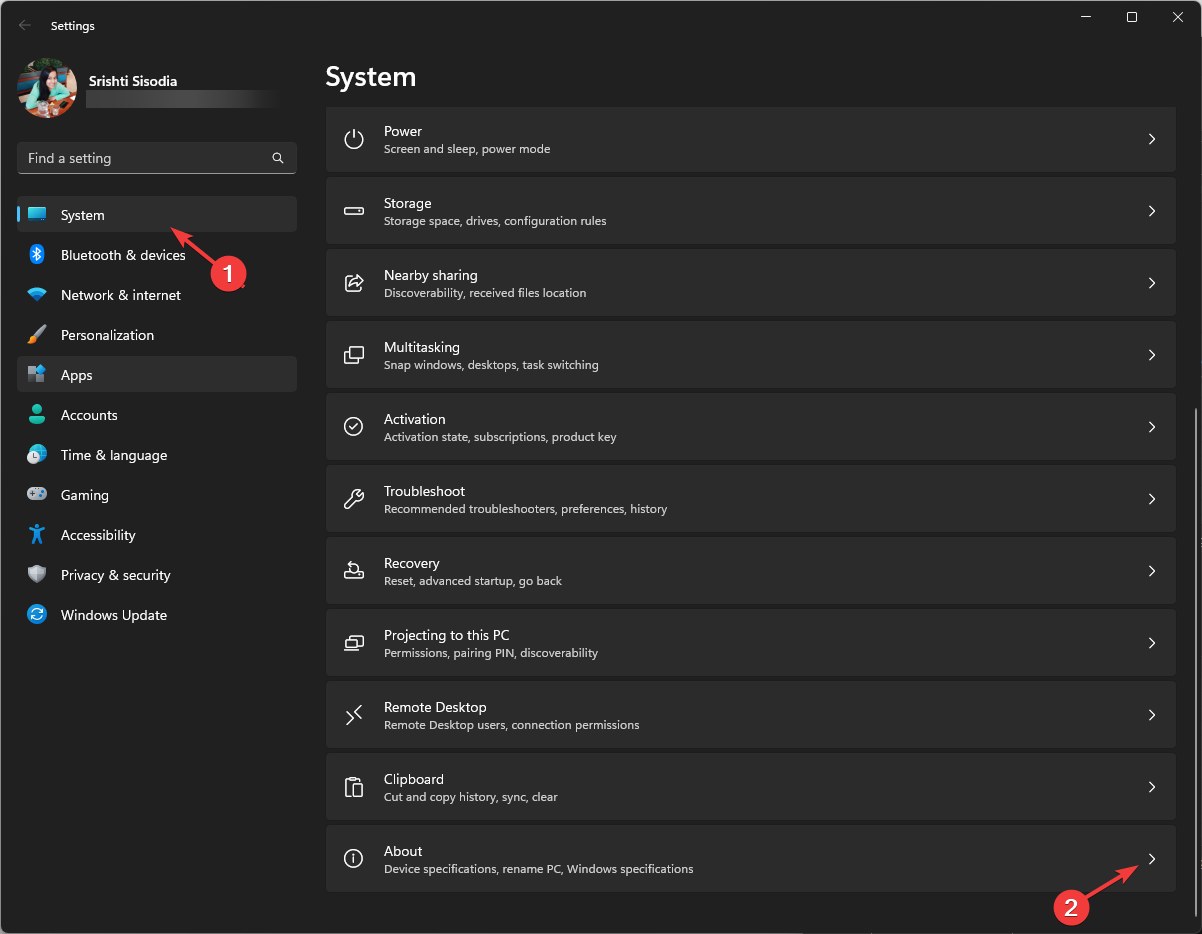This screenshot has height=934, width=1202.
Task: Open Windows Update sidebar section
Action: (113, 615)
